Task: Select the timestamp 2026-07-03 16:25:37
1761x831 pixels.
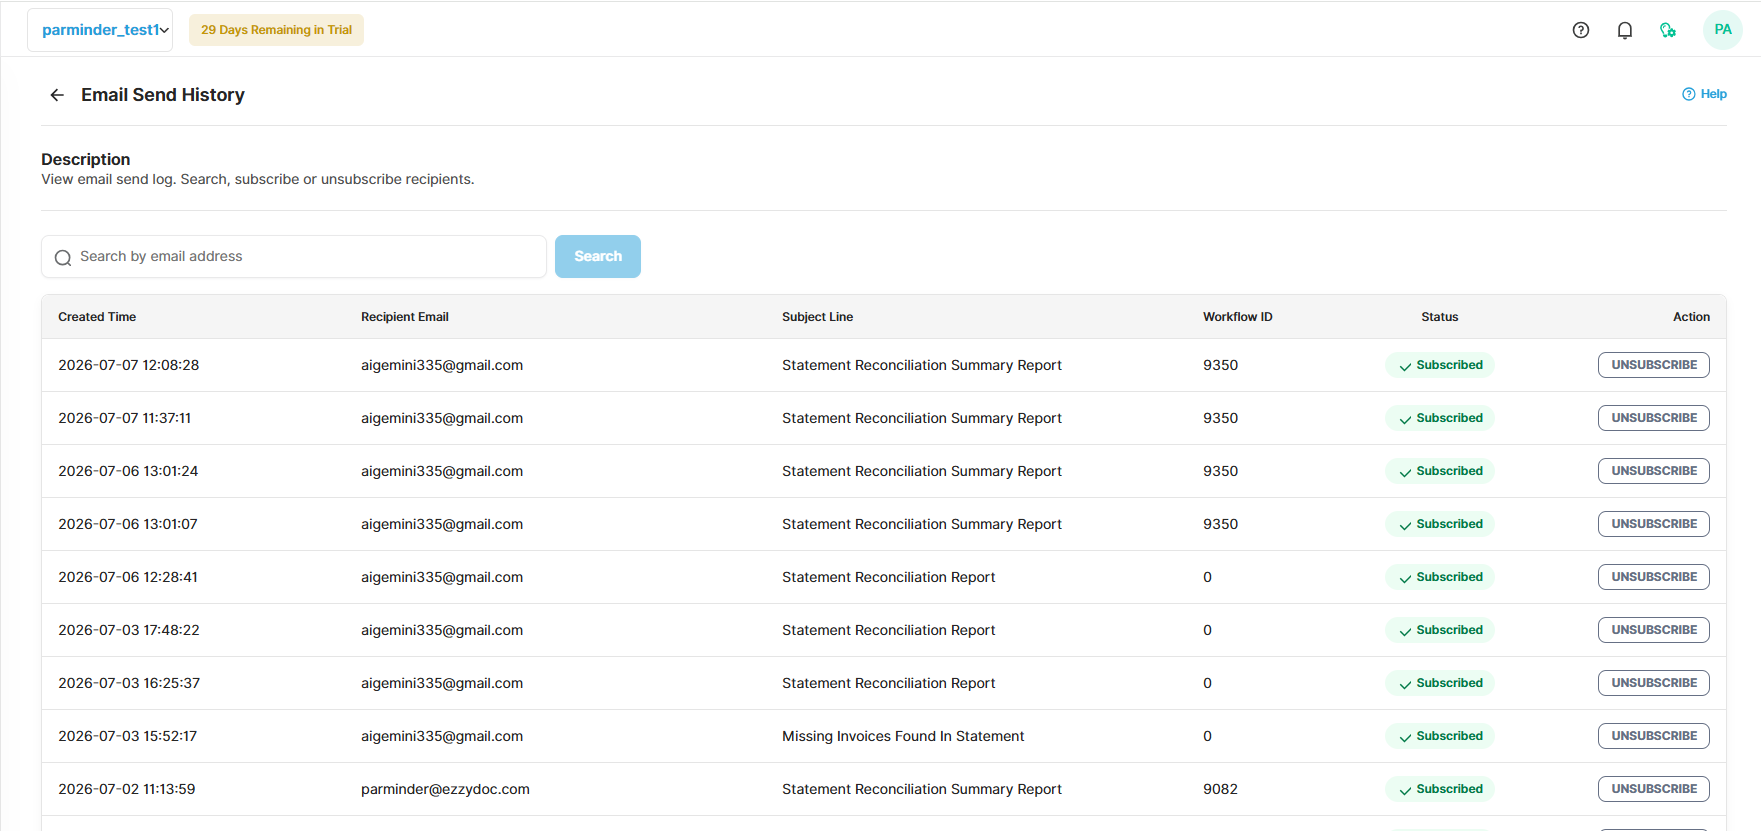Action: click(x=129, y=683)
